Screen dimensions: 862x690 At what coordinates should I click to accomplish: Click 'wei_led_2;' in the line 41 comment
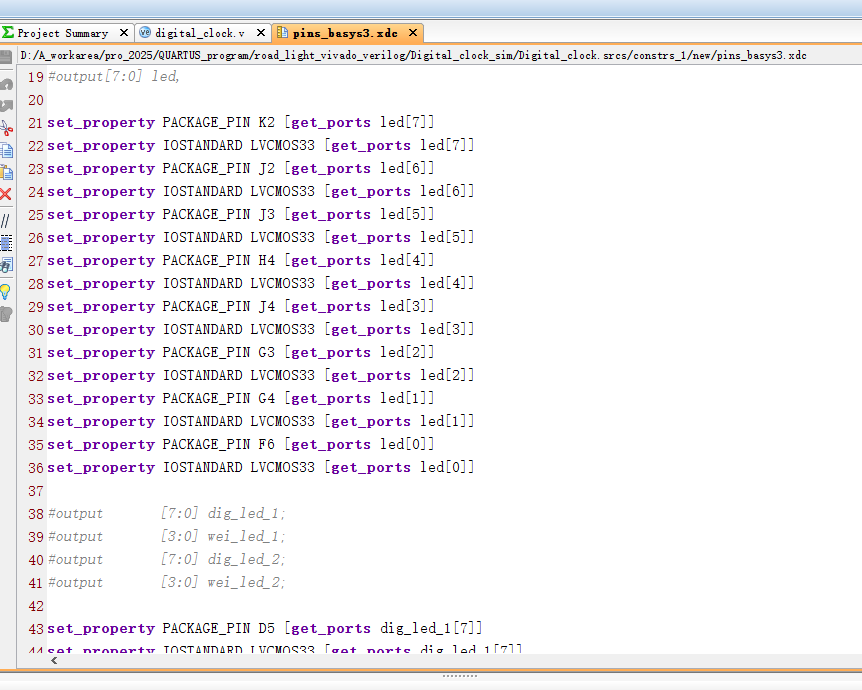tap(246, 583)
